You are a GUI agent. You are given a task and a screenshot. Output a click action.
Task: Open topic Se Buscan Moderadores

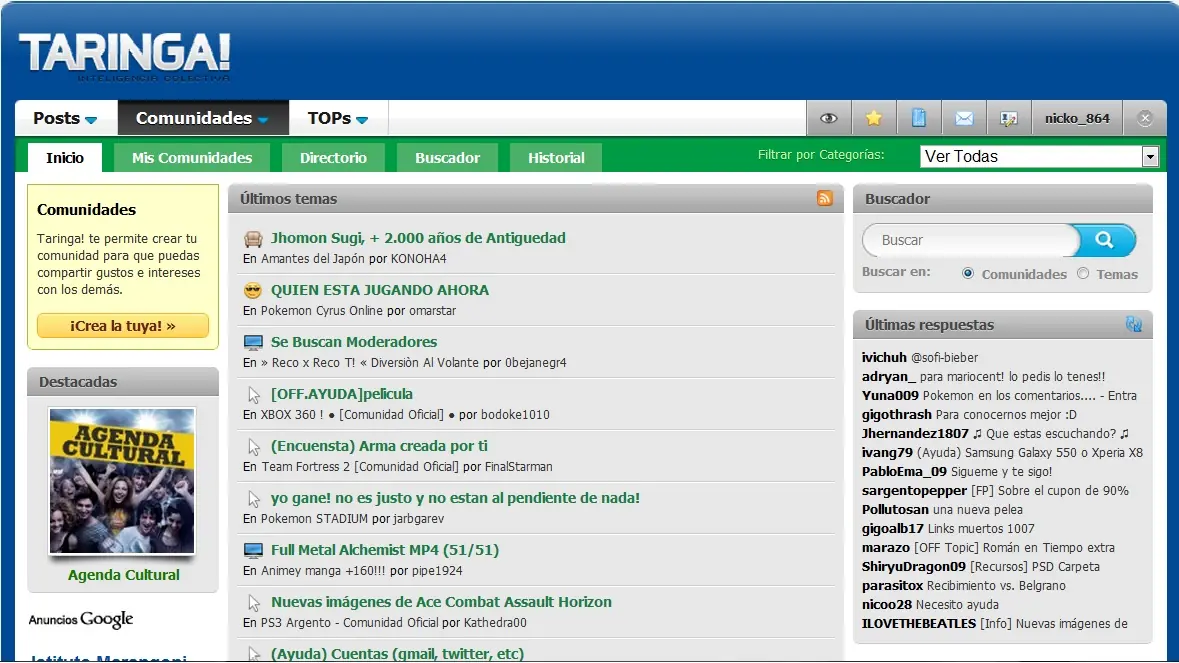click(x=353, y=341)
